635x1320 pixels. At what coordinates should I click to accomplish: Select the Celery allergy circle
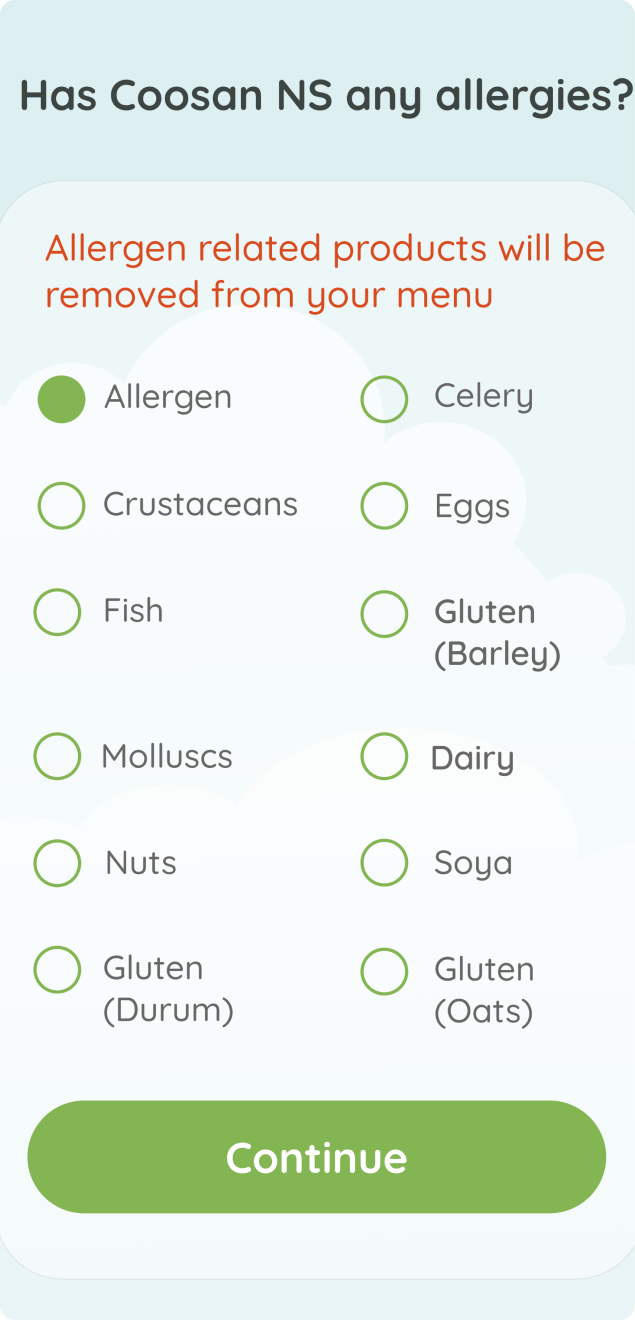[384, 399]
